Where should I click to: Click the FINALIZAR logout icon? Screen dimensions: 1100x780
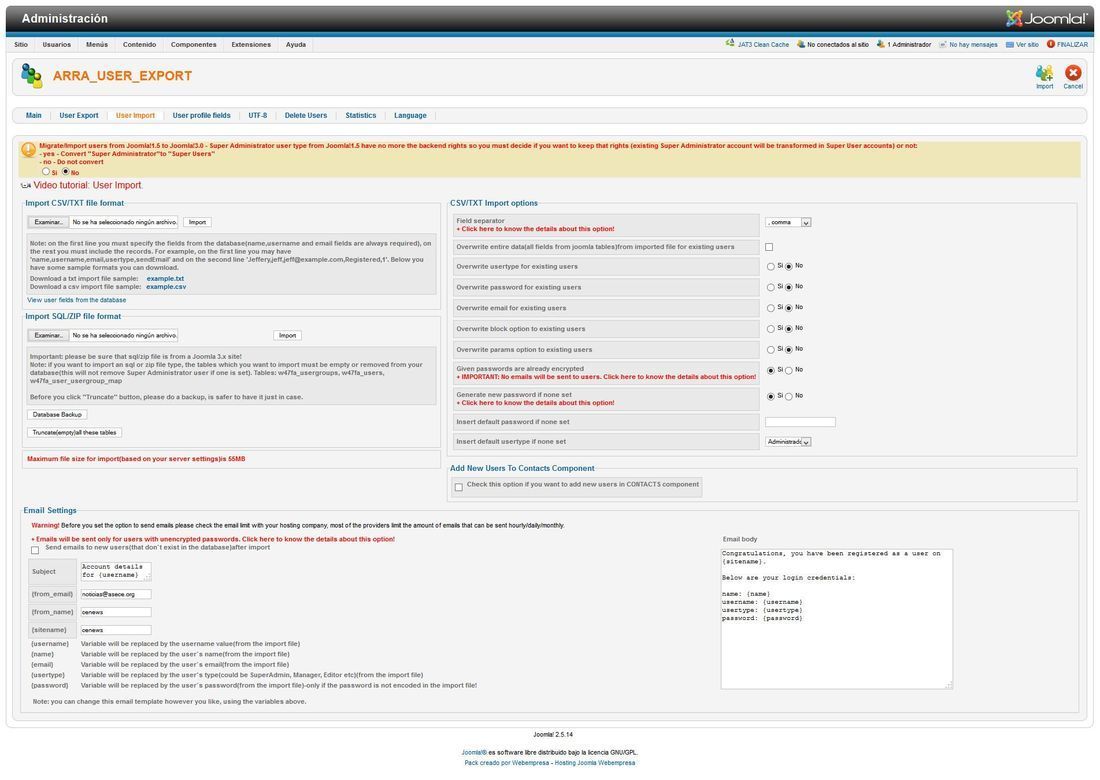coord(1051,44)
